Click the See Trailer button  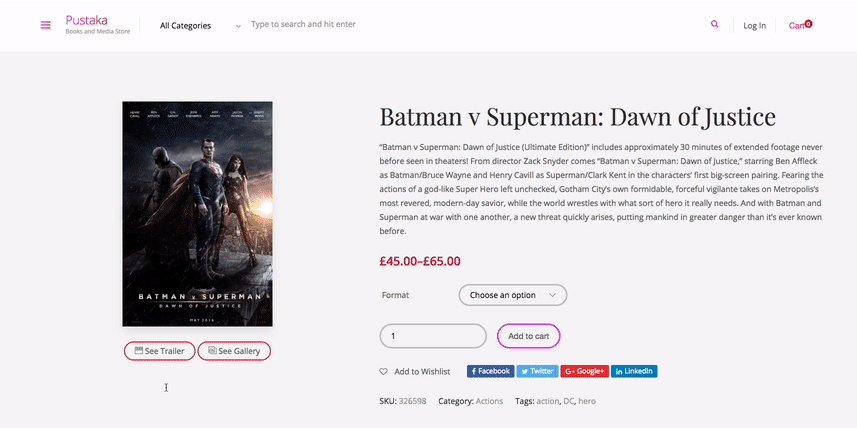point(160,351)
